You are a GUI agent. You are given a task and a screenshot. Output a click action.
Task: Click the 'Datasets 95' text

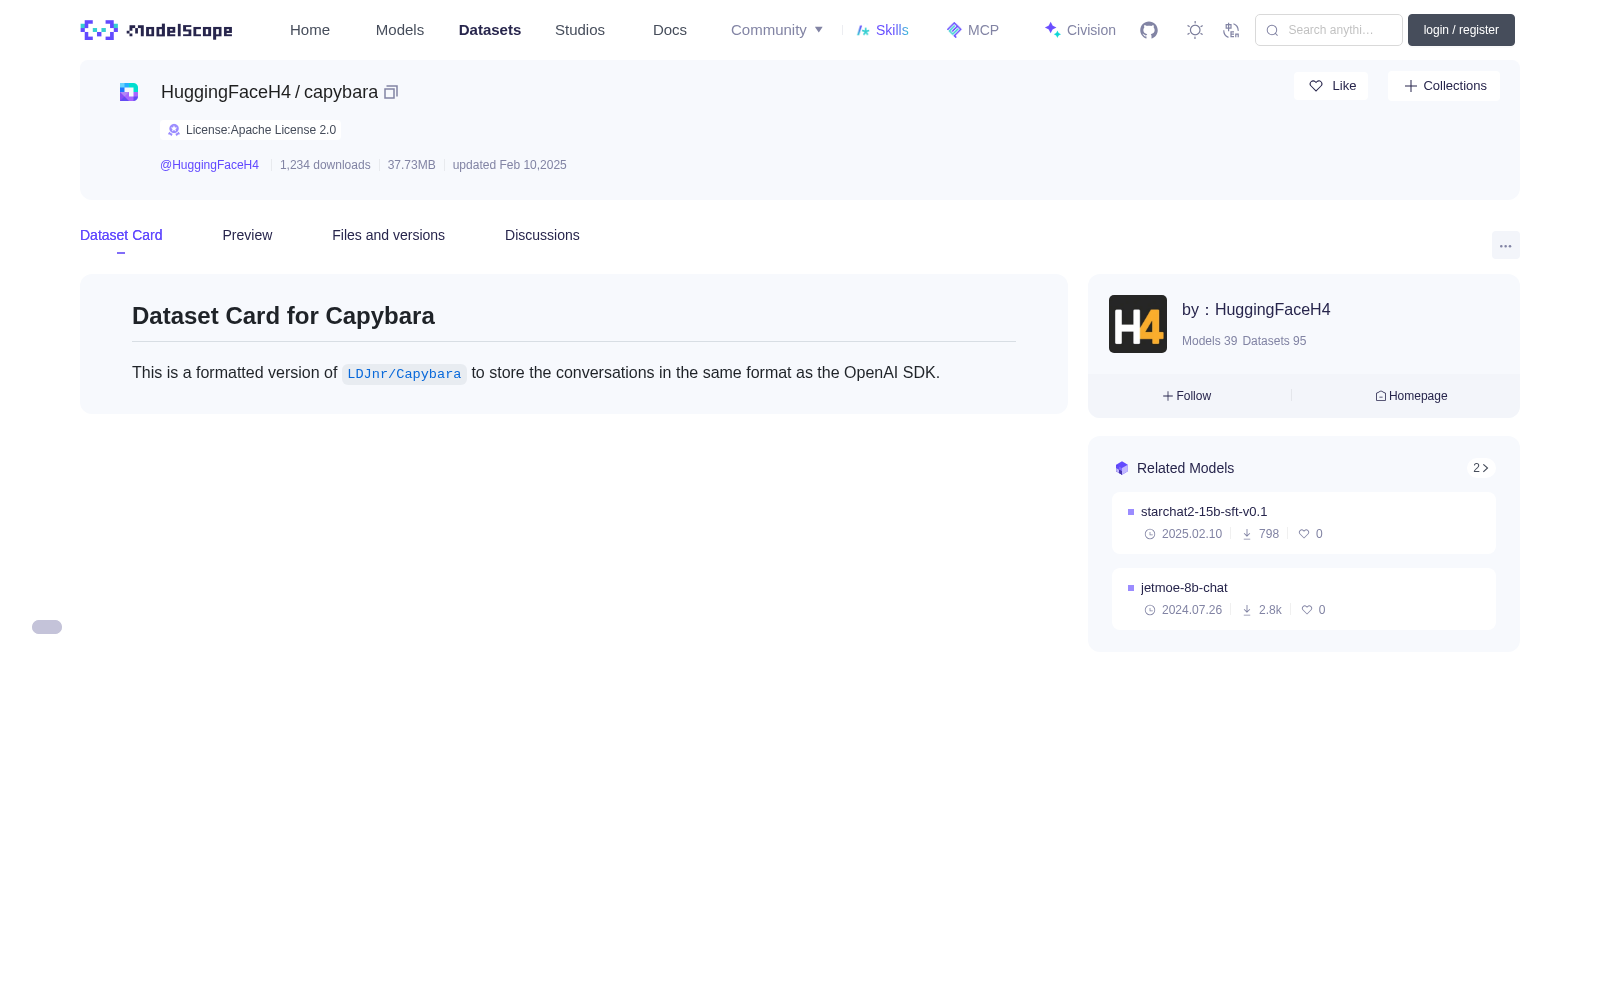(1274, 341)
